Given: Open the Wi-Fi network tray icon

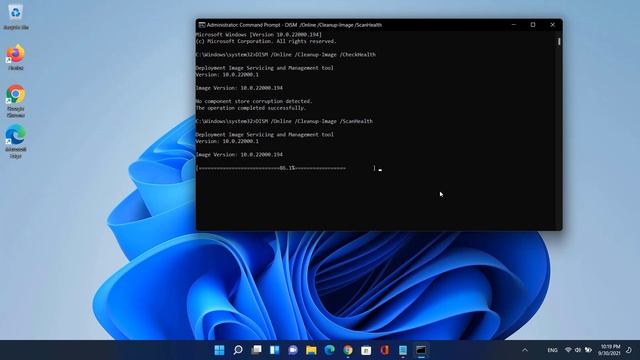Looking at the screenshot, I should 568,350.
